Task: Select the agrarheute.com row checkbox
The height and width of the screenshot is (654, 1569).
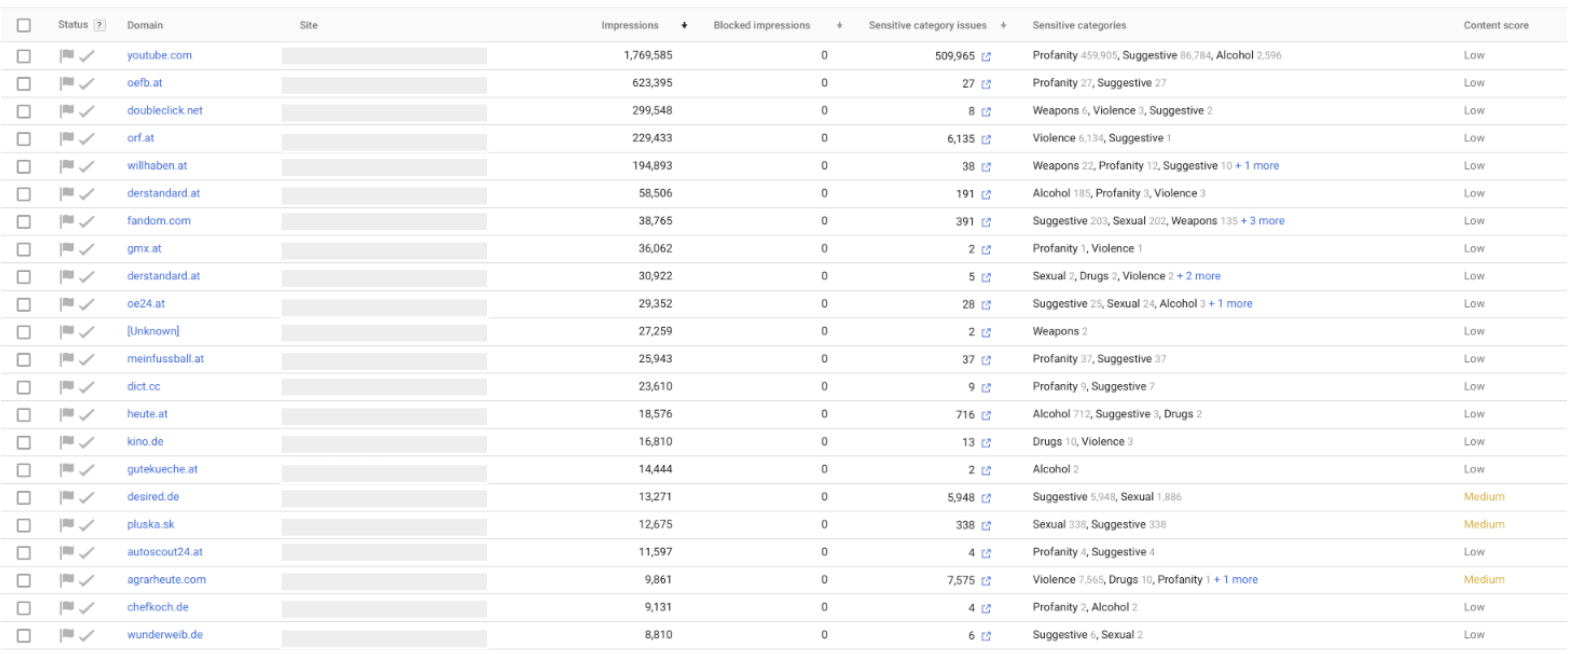Action: pos(24,580)
